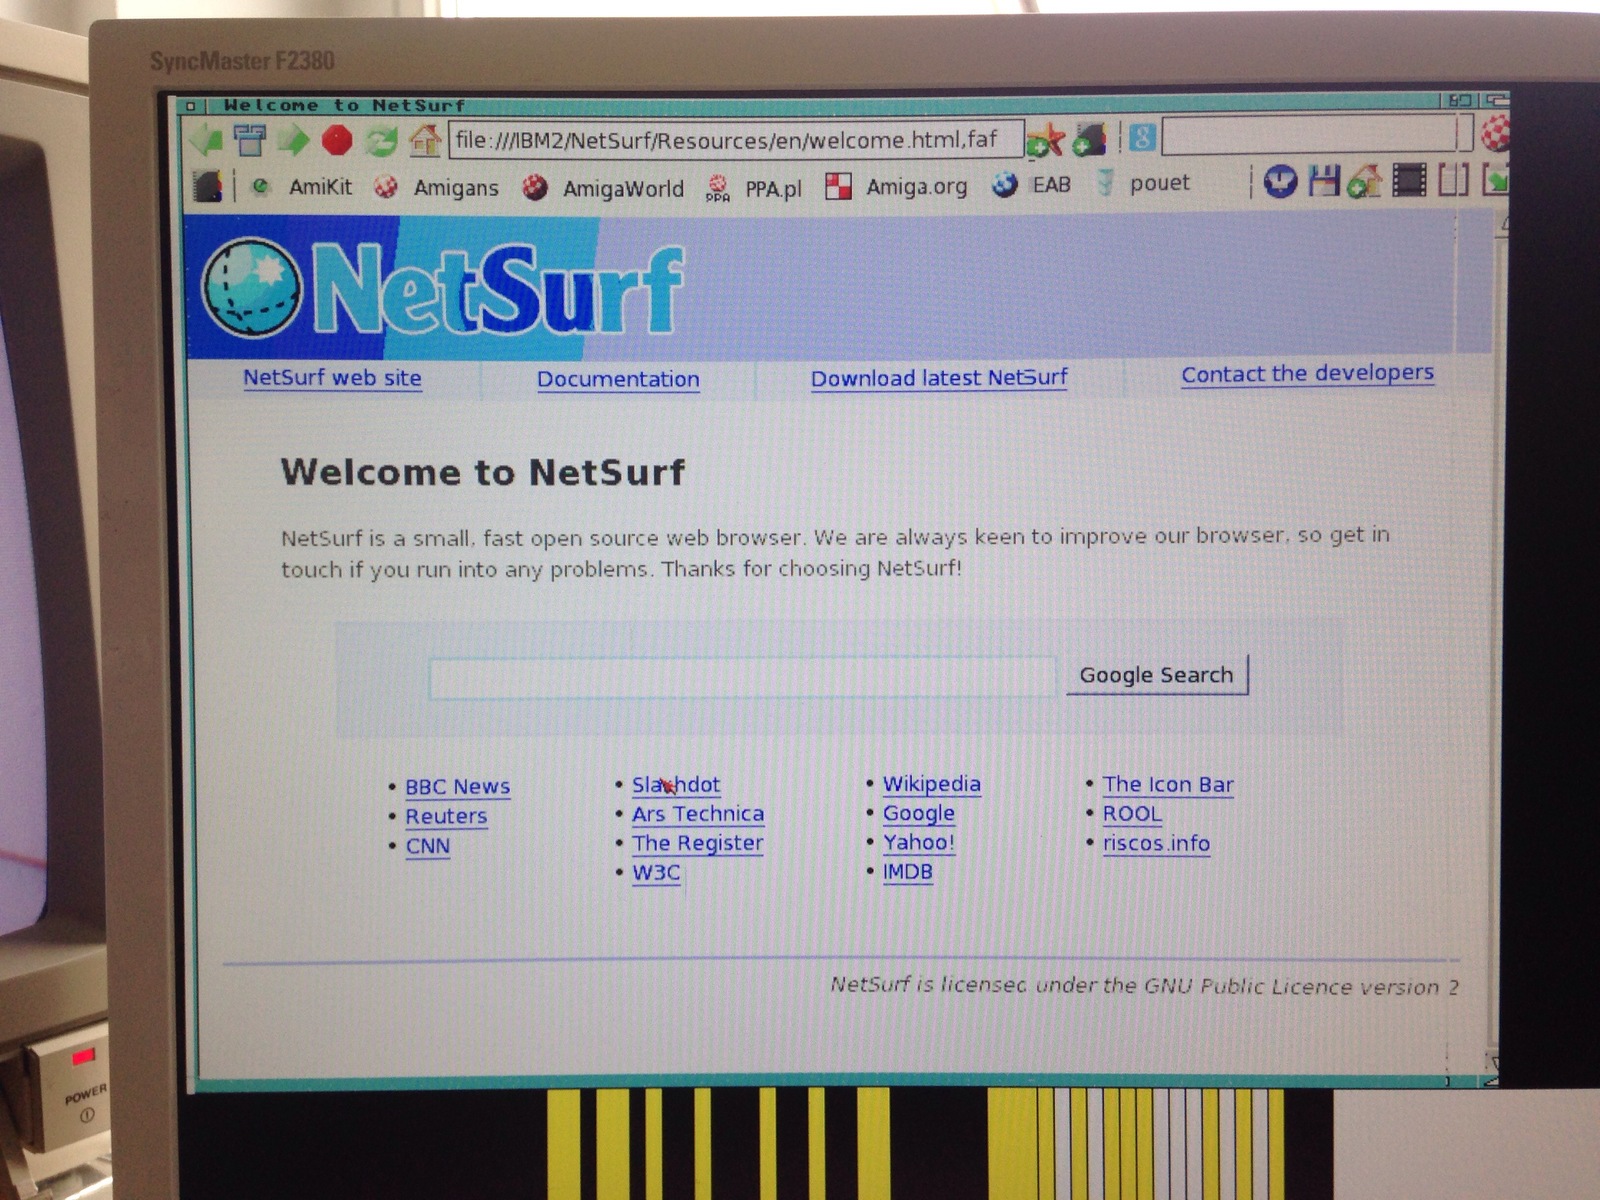Open EAB bookmark
Image resolution: width=1600 pixels, height=1200 pixels.
1032,185
